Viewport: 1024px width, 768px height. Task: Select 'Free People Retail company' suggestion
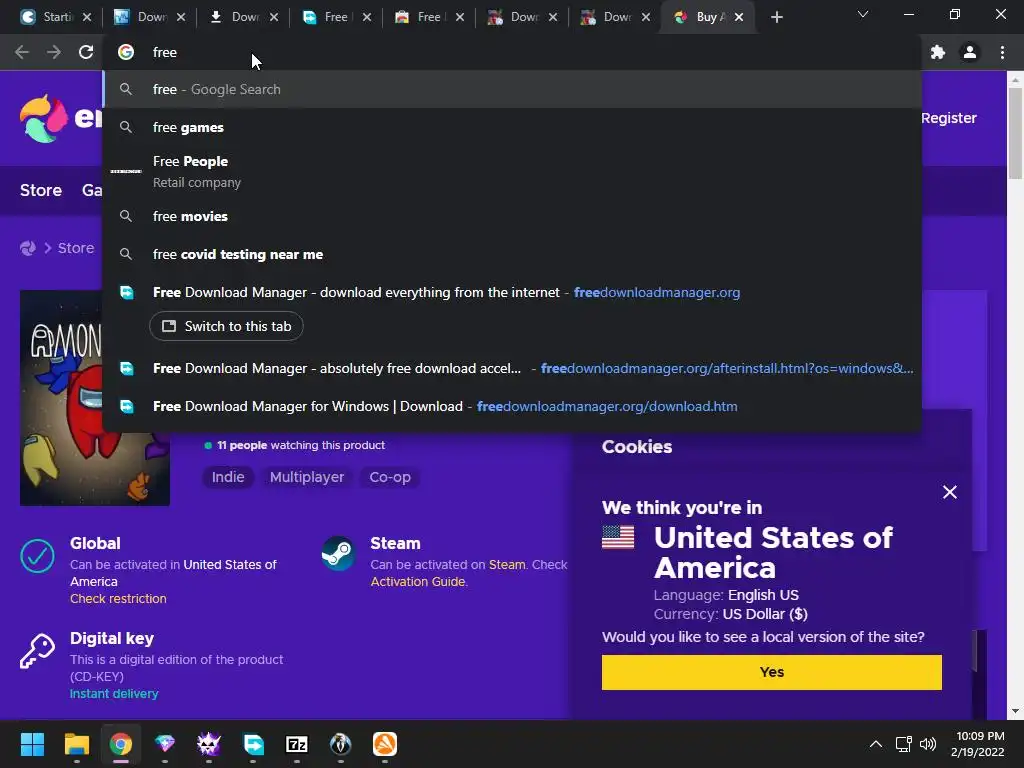coord(513,172)
